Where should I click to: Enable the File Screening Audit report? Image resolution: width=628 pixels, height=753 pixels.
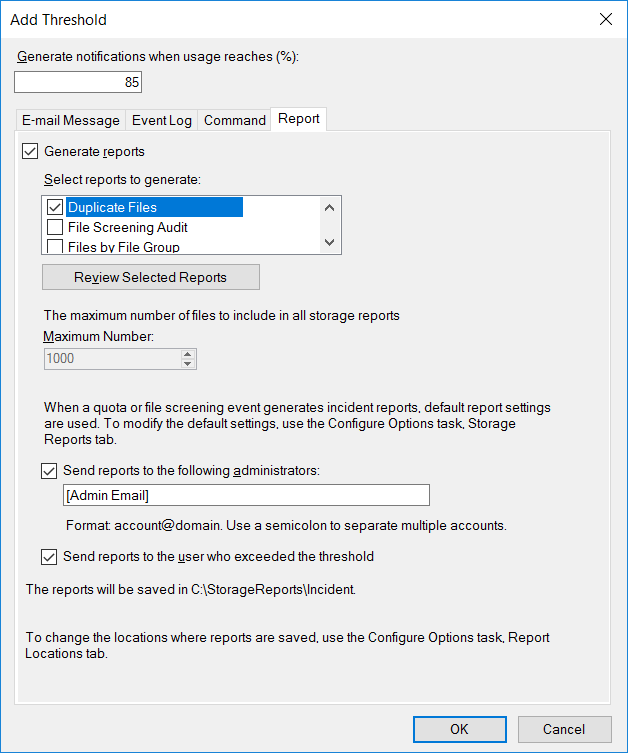55,227
